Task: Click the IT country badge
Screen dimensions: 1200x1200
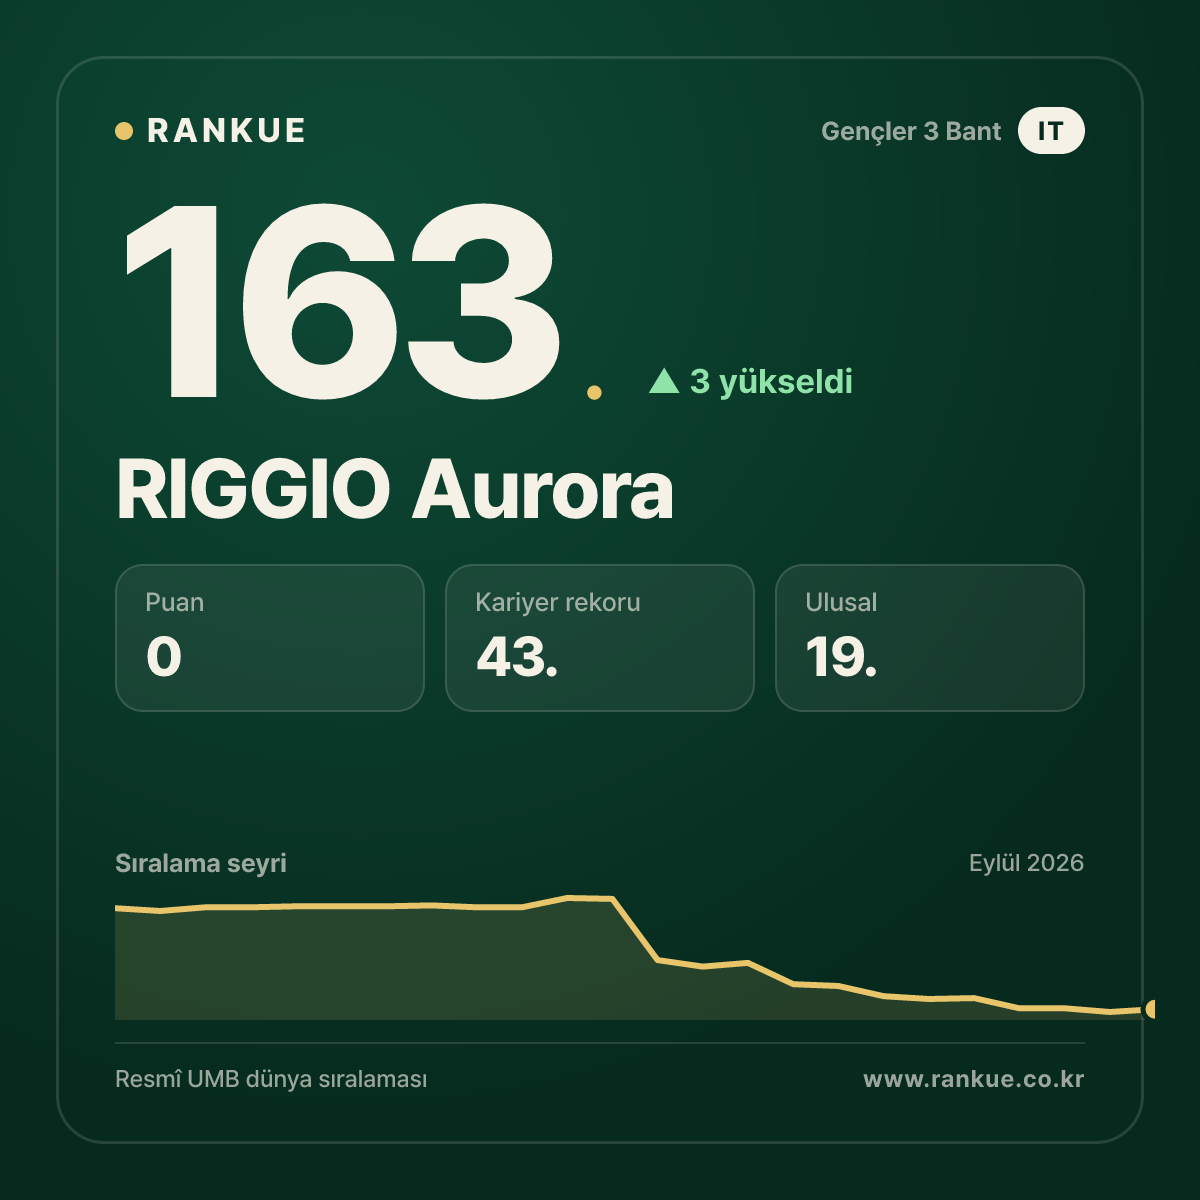Action: [x=1051, y=131]
